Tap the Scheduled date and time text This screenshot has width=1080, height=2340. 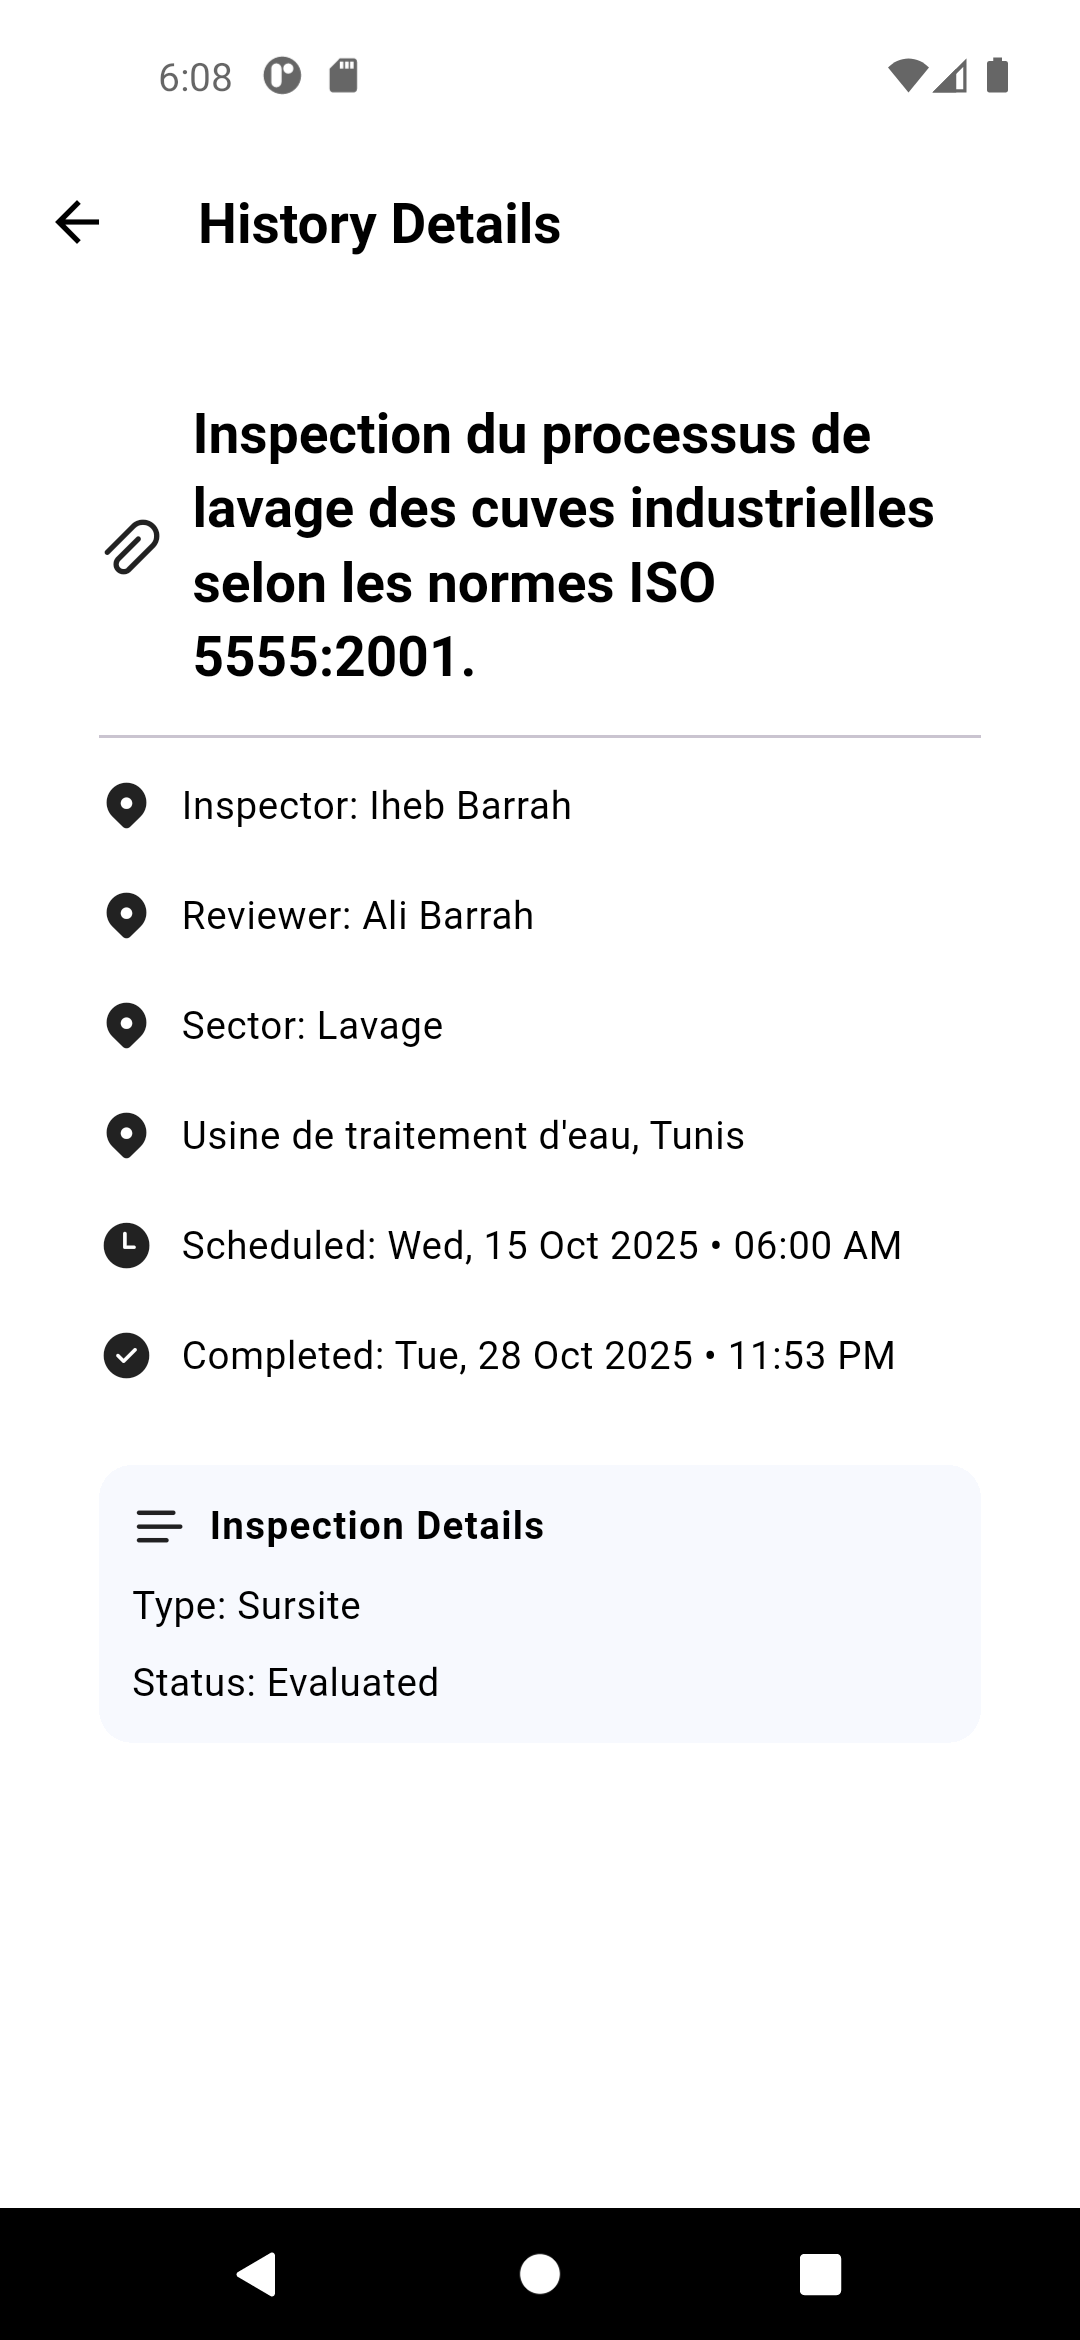tap(541, 1246)
